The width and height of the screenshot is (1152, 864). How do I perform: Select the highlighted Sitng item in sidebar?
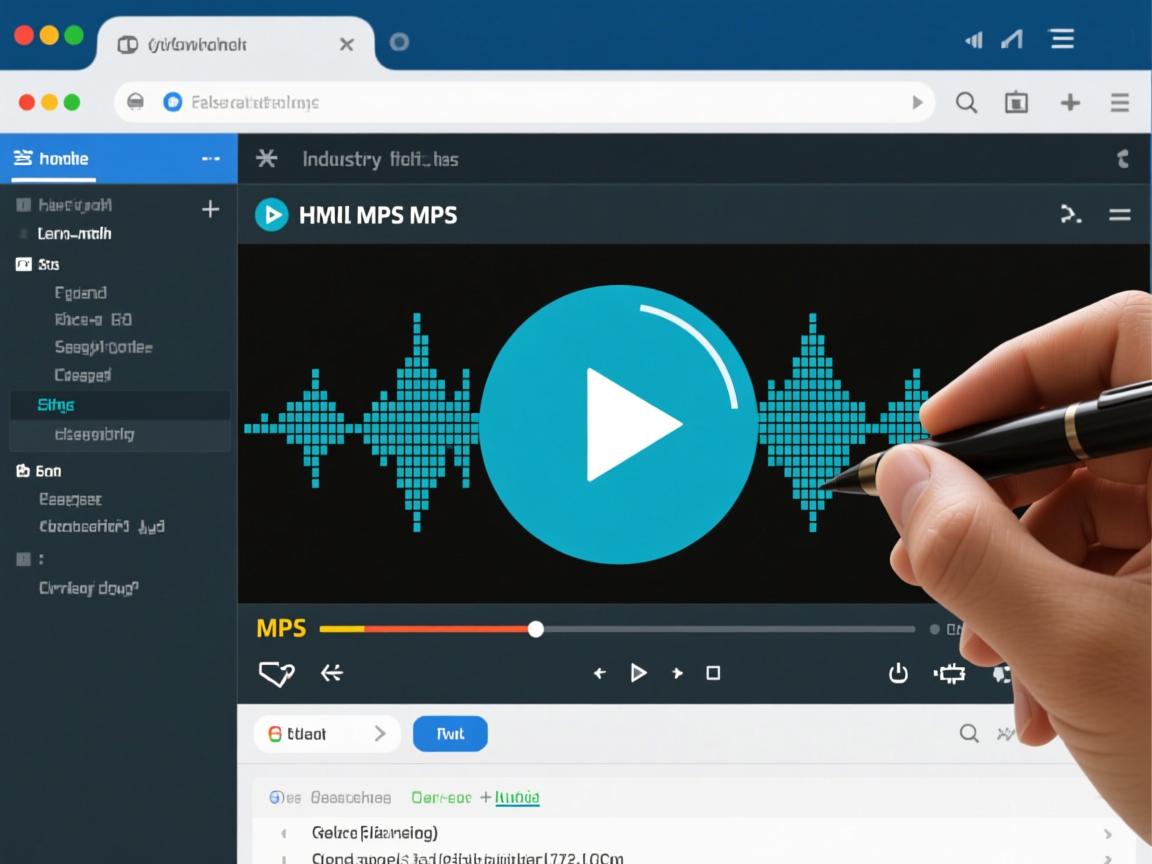click(56, 405)
